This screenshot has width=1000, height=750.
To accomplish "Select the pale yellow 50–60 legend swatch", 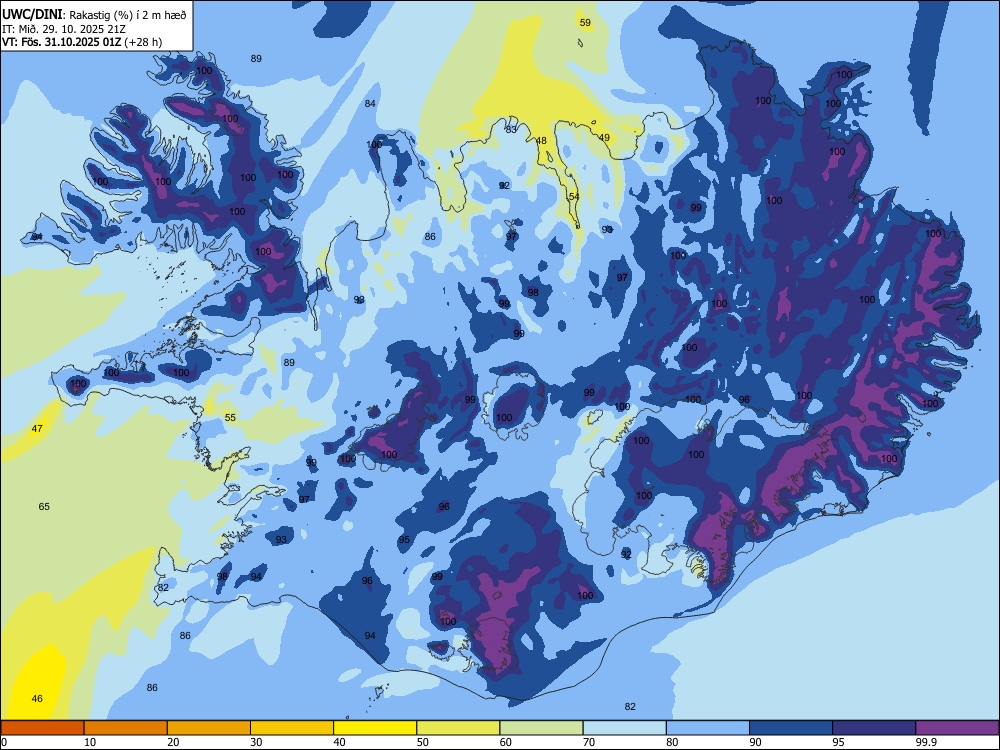I will 458,728.
